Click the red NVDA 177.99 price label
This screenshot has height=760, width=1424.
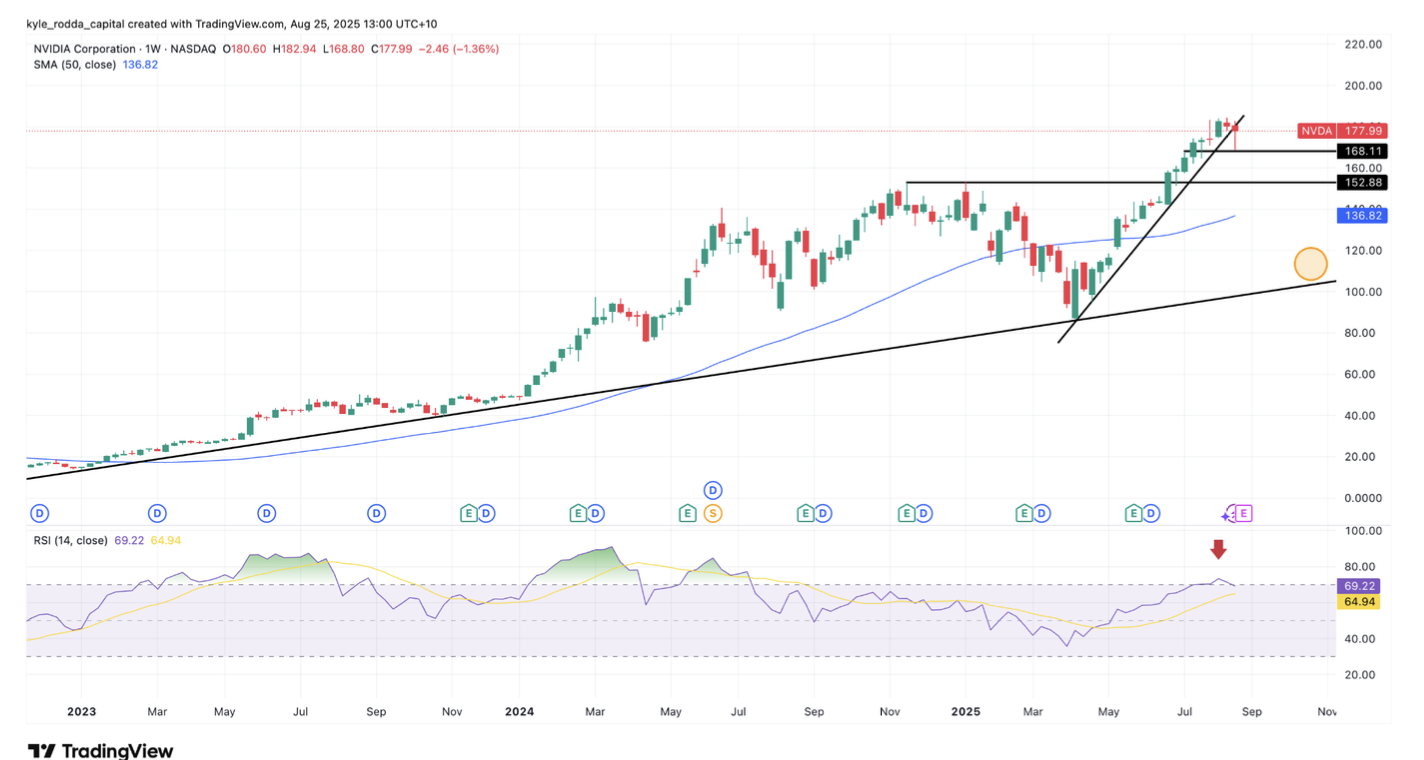coord(1342,130)
